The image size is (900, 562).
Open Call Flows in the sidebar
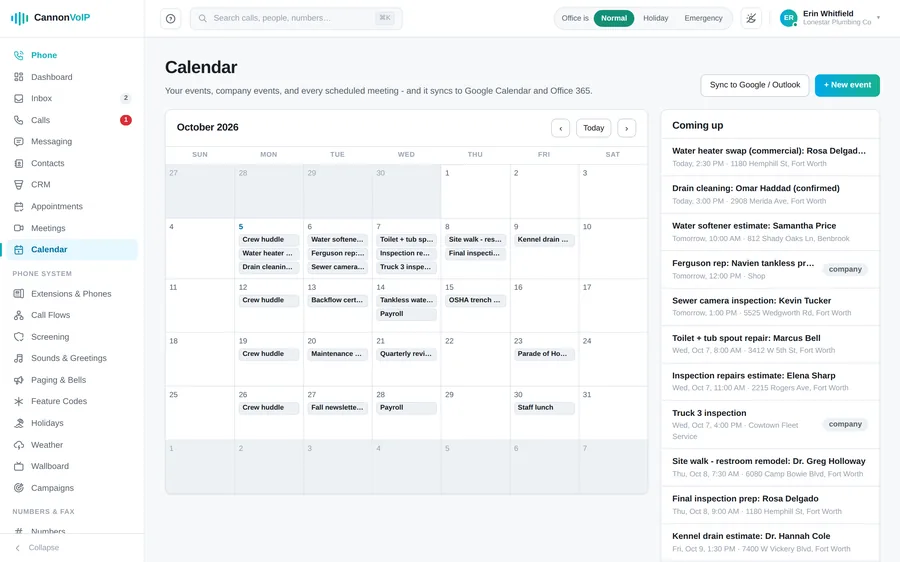tap(72, 315)
